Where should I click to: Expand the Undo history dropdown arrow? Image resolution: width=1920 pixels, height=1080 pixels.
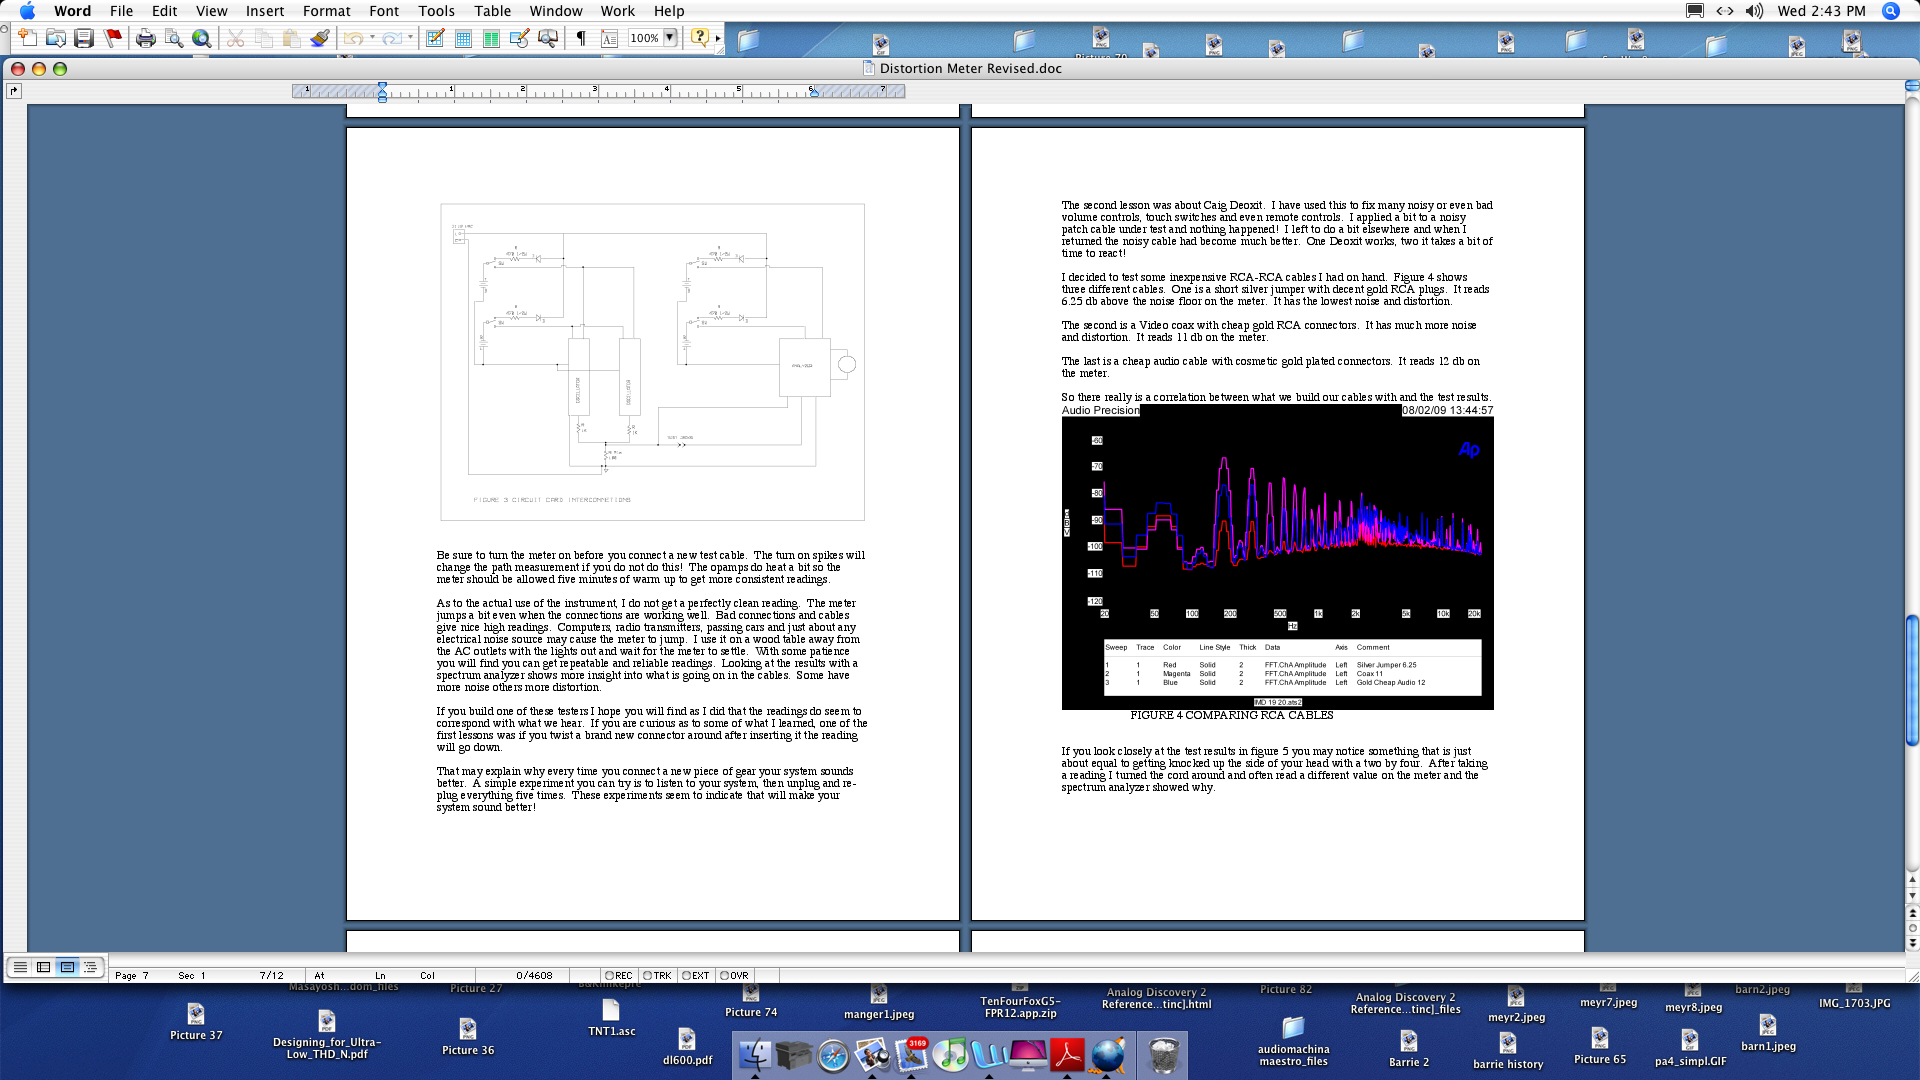click(x=372, y=38)
